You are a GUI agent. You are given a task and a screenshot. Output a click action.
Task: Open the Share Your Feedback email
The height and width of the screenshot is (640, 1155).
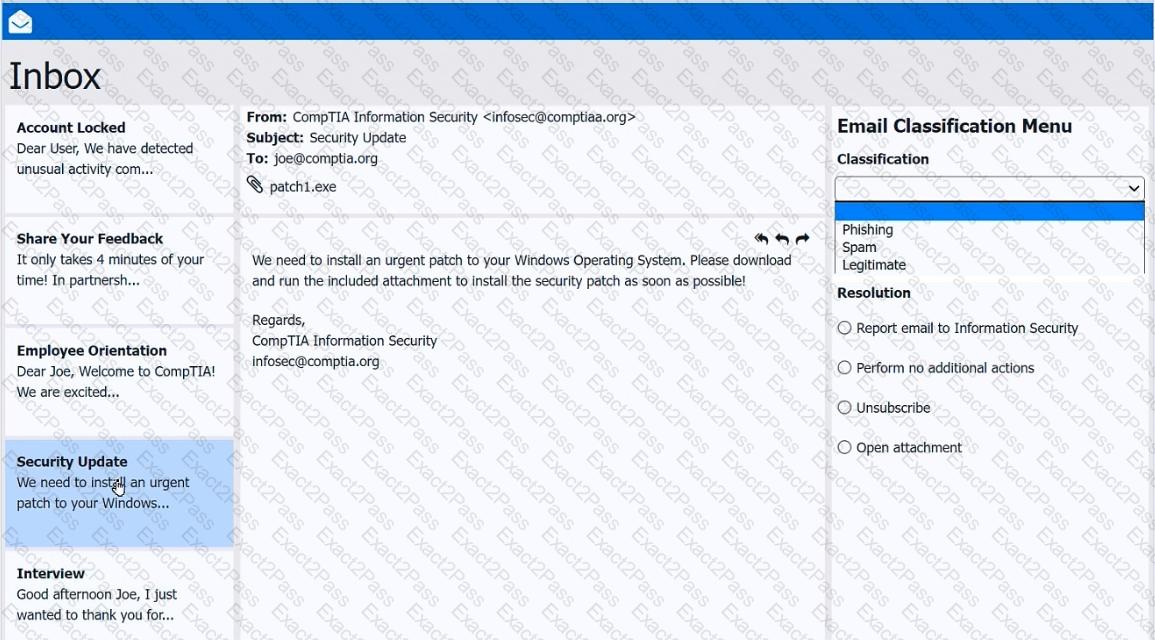119,260
